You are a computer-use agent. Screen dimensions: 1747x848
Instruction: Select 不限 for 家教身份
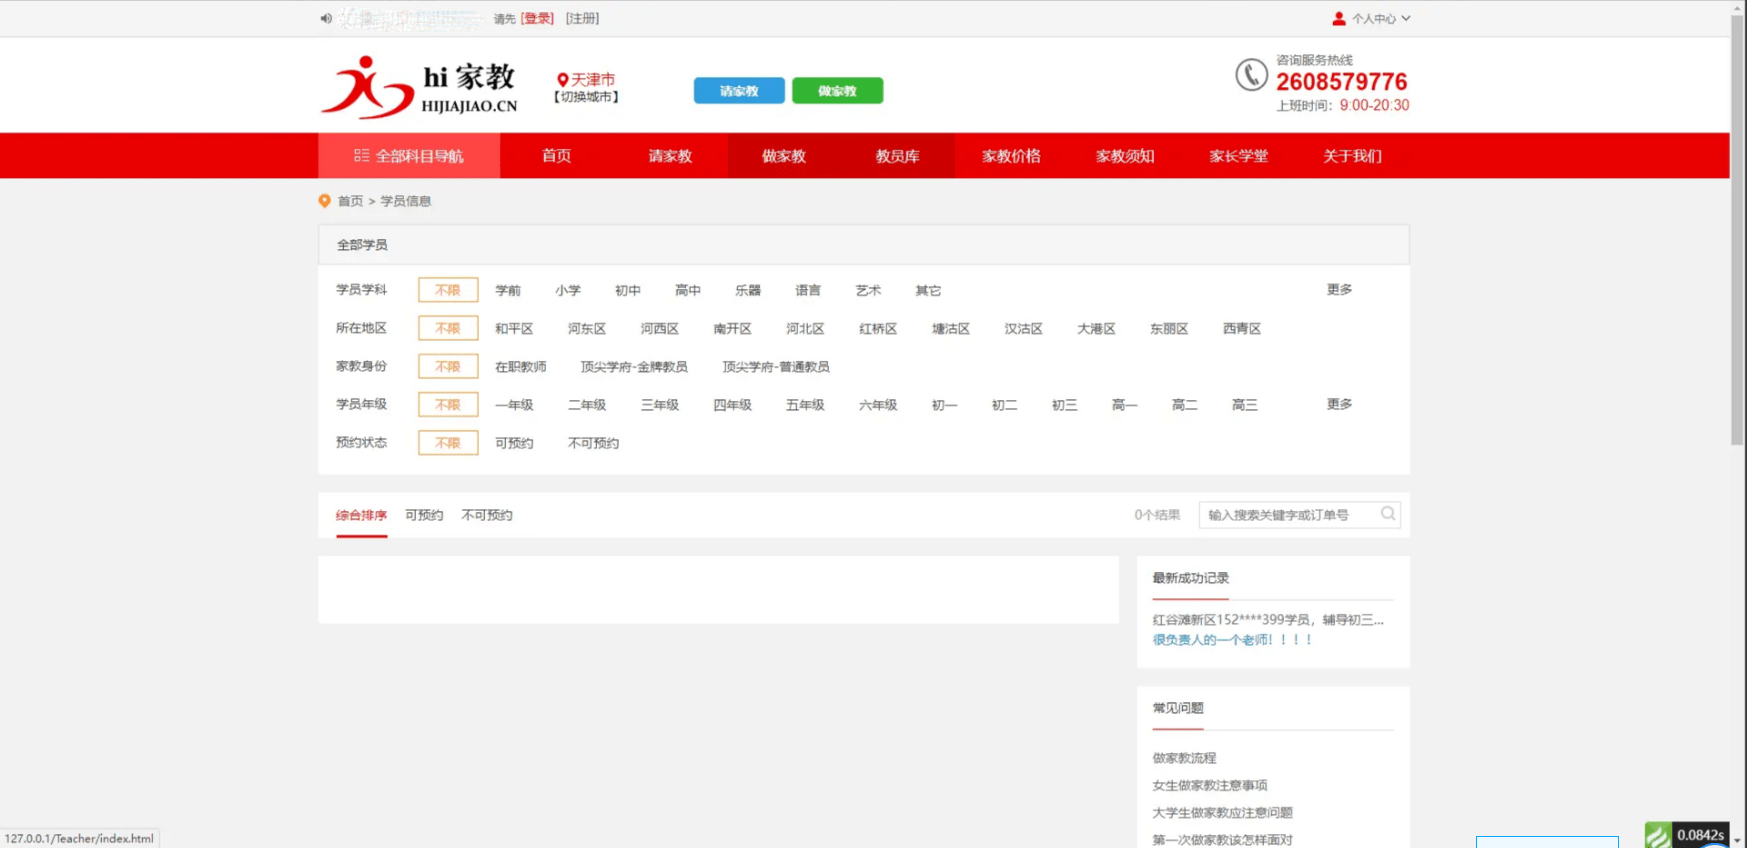pyautogui.click(x=448, y=366)
